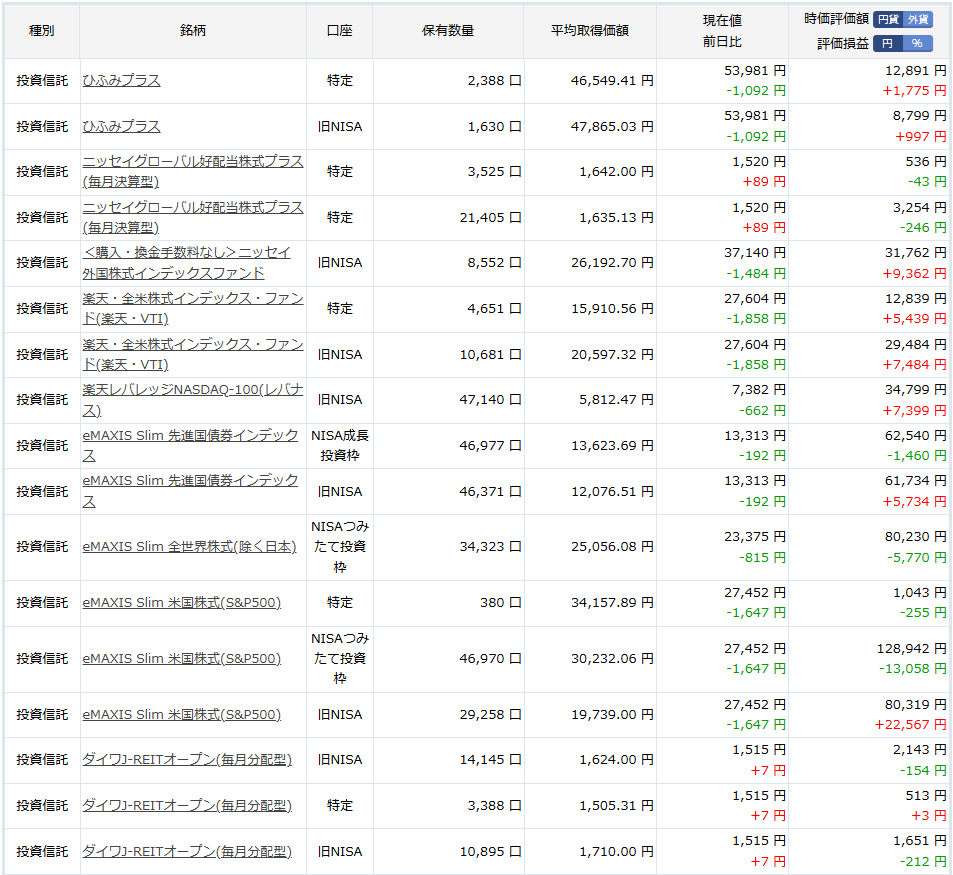
Task: Select average price 19,739.00 円
Action: tap(612, 715)
